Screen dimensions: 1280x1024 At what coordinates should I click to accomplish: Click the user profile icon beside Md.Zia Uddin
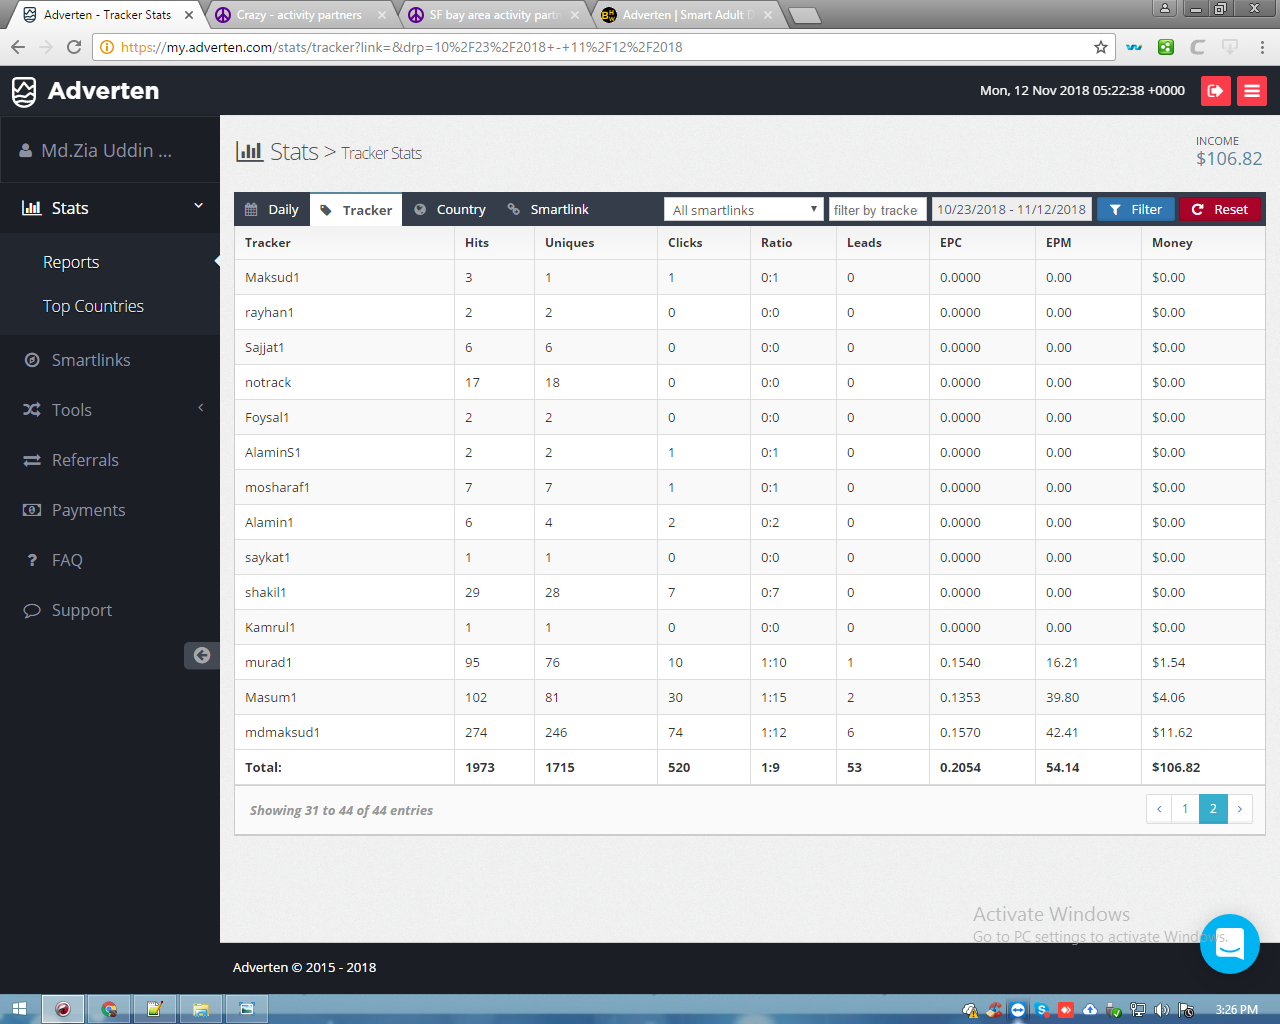click(x=26, y=151)
